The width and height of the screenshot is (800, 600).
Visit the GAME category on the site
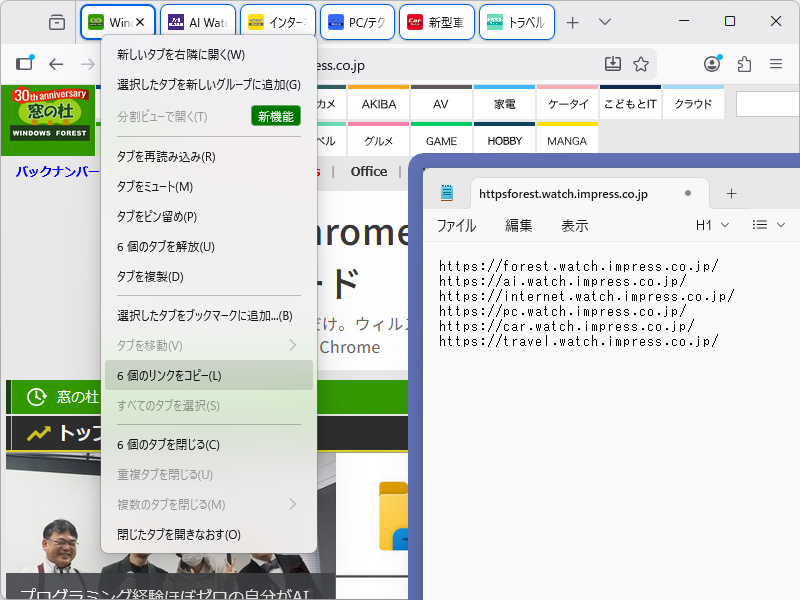pyautogui.click(x=441, y=141)
